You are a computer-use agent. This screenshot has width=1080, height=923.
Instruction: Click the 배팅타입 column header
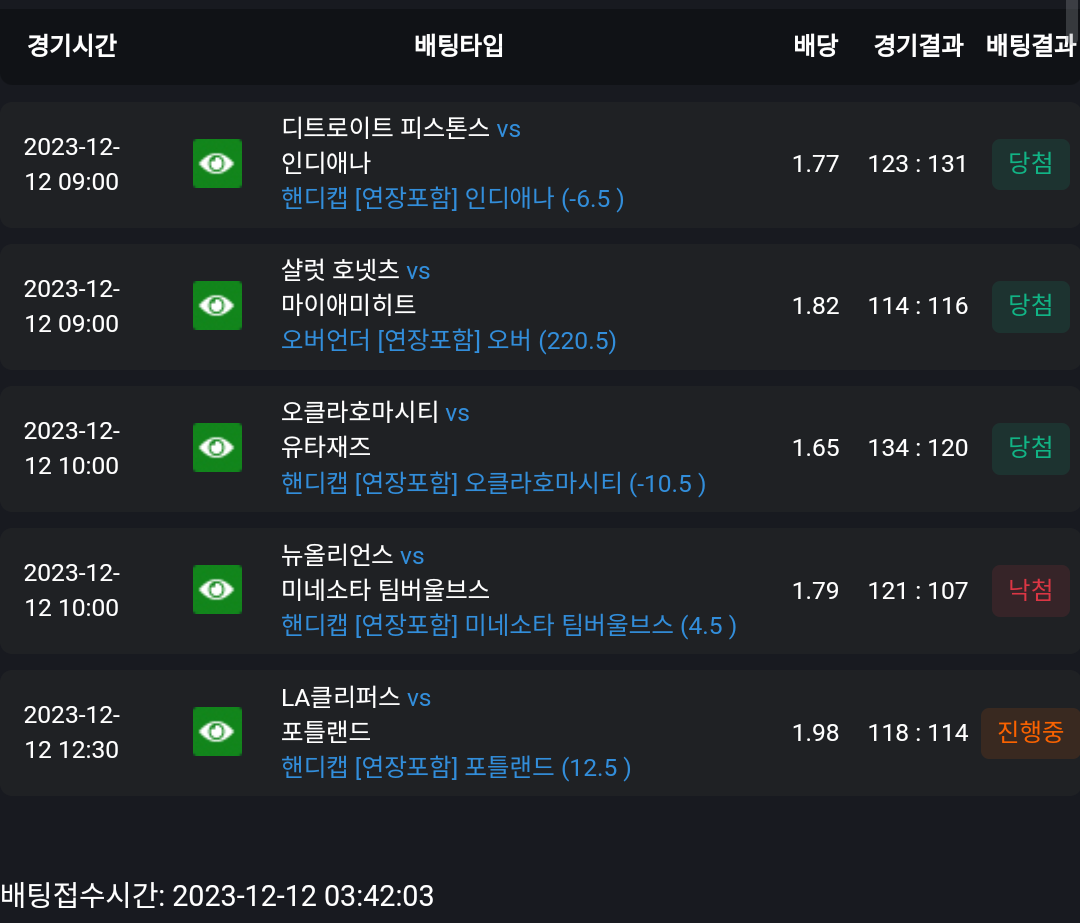[459, 45]
